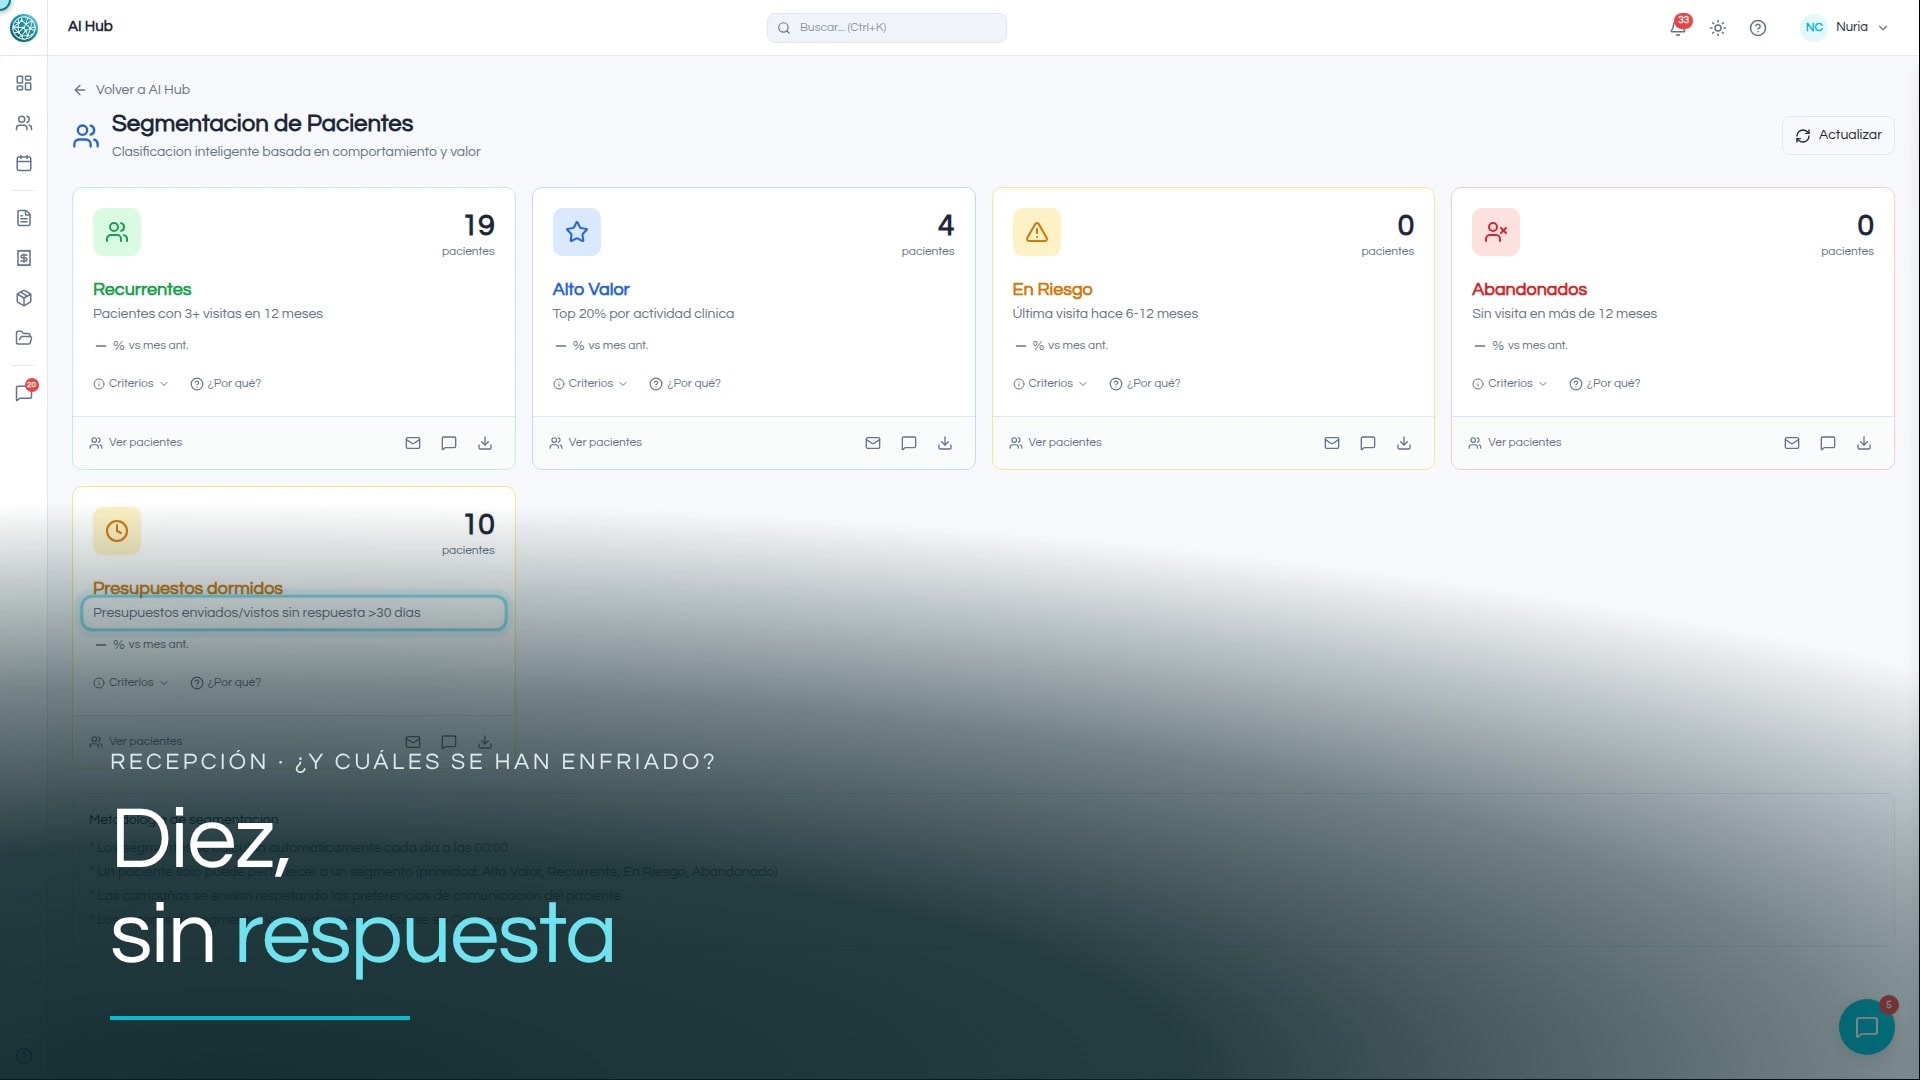Viewport: 1920px width, 1080px height.
Task: Open the notifications bell
Action: [x=1678, y=27]
